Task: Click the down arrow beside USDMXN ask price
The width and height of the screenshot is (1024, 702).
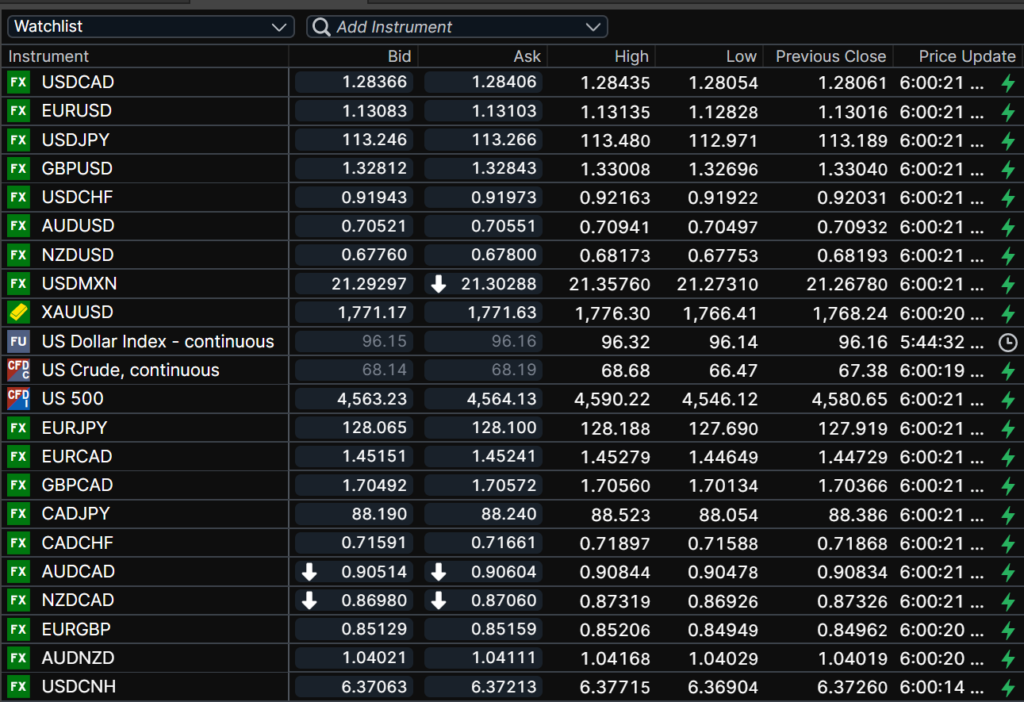Action: tap(438, 285)
